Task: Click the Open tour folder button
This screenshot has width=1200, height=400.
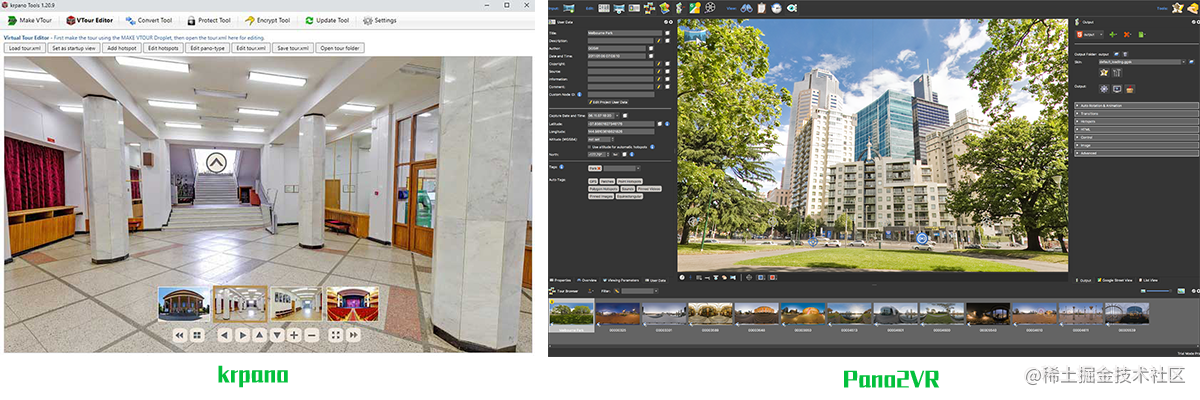Action: (341, 48)
